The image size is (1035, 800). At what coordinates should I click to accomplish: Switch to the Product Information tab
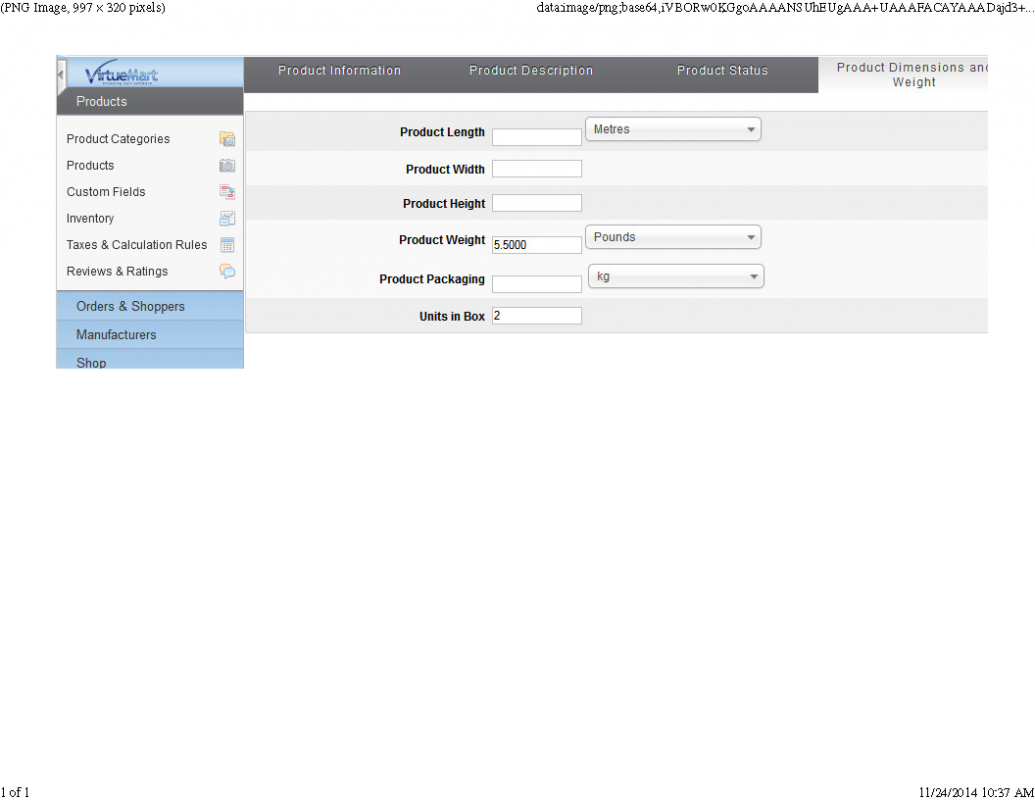(x=339, y=71)
